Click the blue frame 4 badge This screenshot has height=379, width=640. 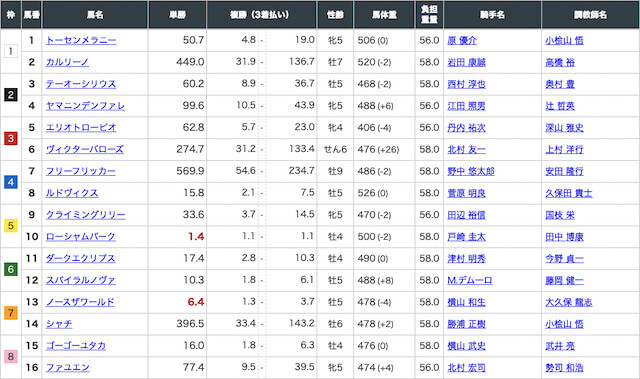click(x=11, y=182)
